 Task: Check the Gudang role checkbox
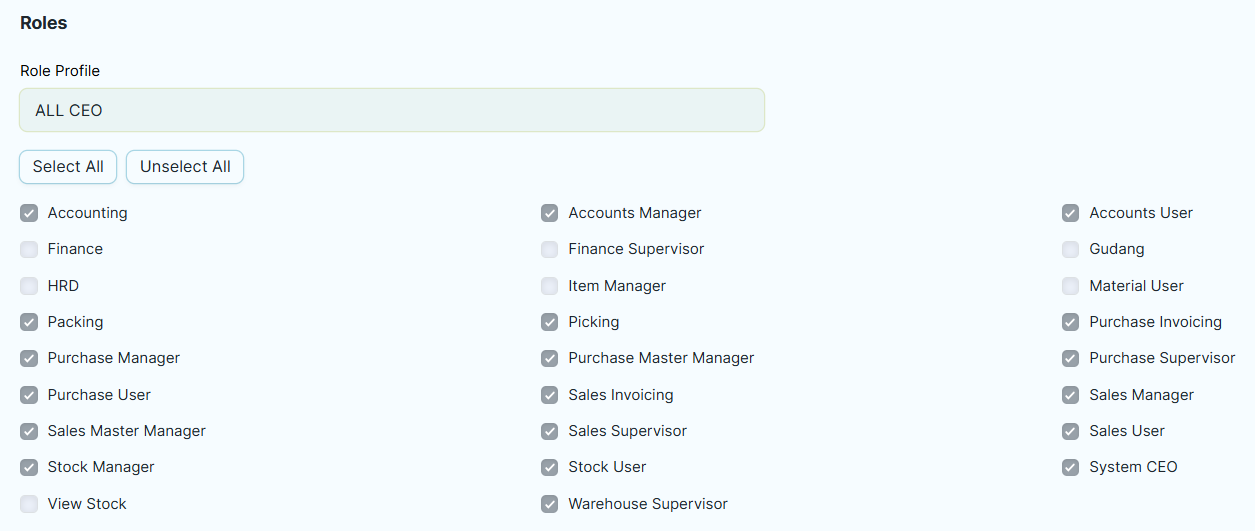(1071, 249)
